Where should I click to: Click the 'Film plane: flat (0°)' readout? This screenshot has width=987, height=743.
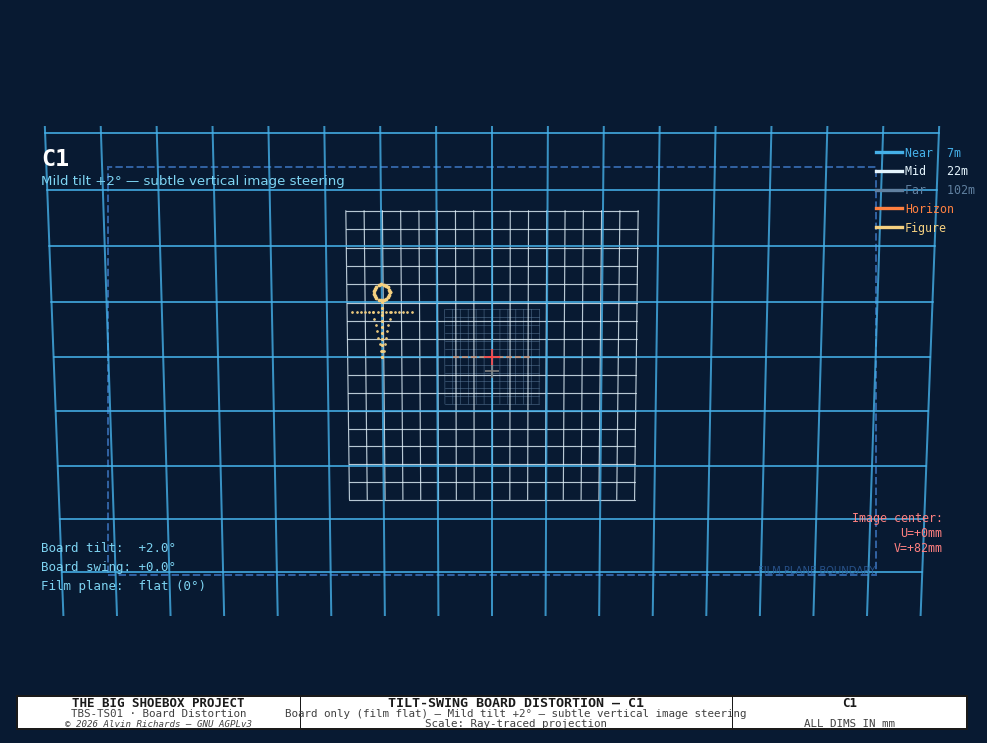(123, 586)
